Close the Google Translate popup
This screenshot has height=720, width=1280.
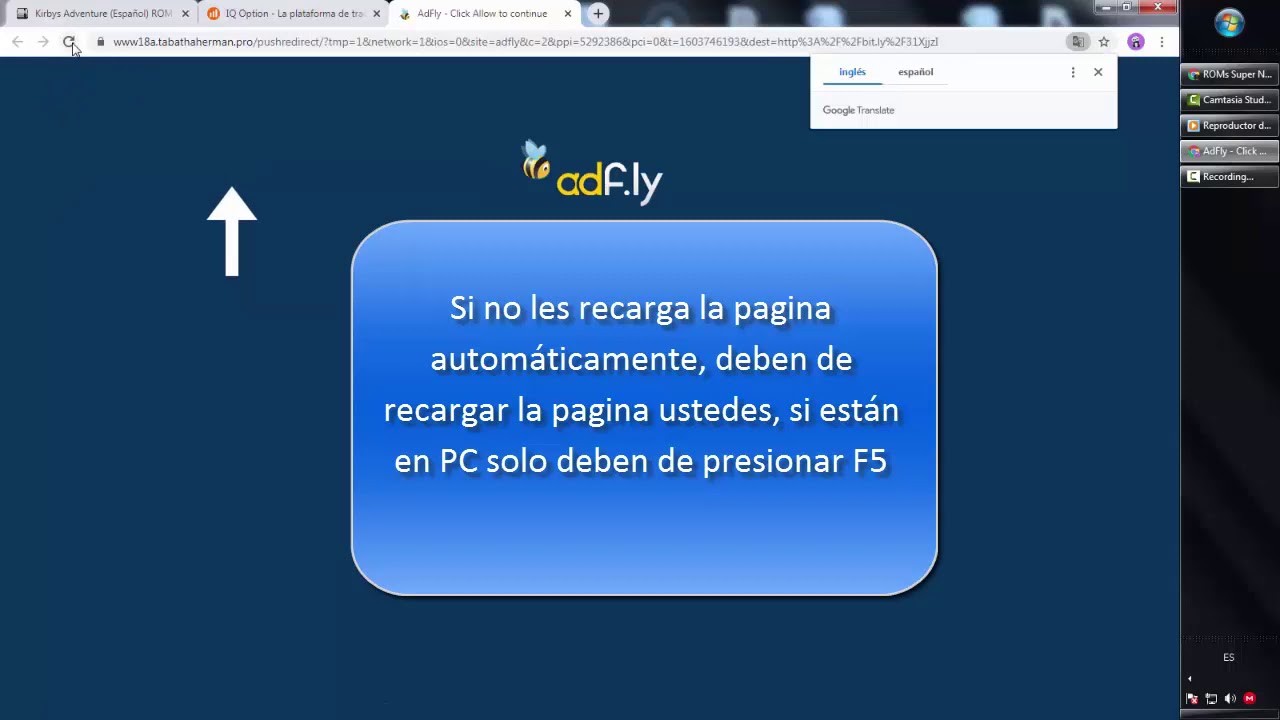pyautogui.click(x=1098, y=72)
